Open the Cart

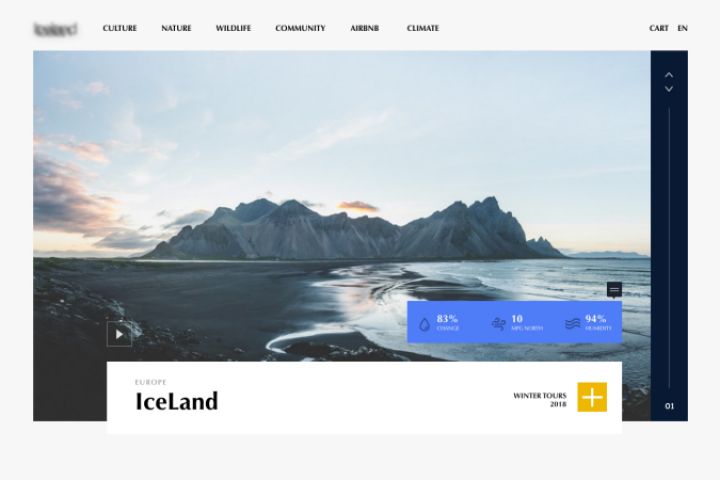[659, 28]
